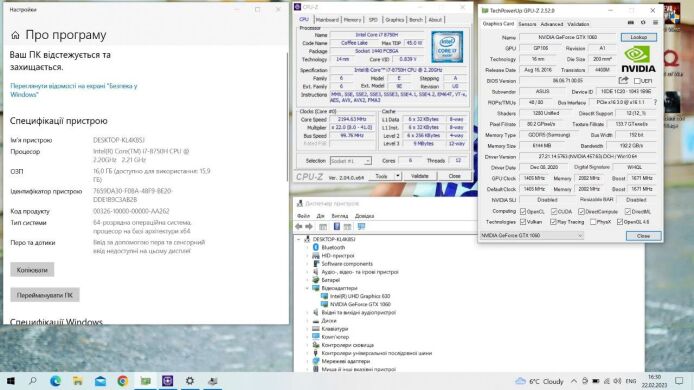
Task: Toggle the UEFI checkbox in GPU-Z
Action: [x=637, y=81]
